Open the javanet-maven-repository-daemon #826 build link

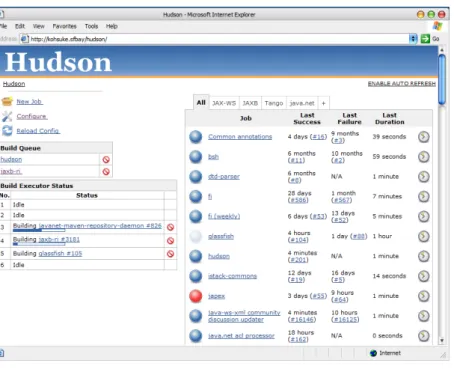click(100, 226)
